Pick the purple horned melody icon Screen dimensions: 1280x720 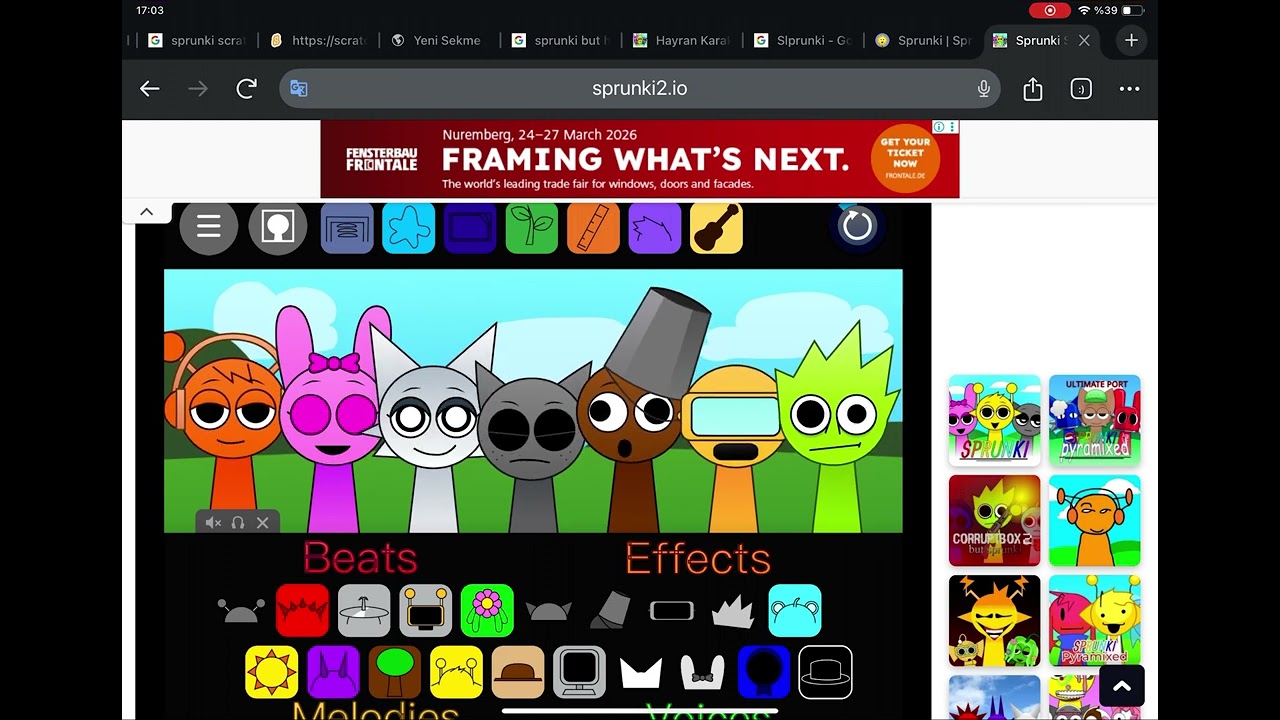coord(333,672)
